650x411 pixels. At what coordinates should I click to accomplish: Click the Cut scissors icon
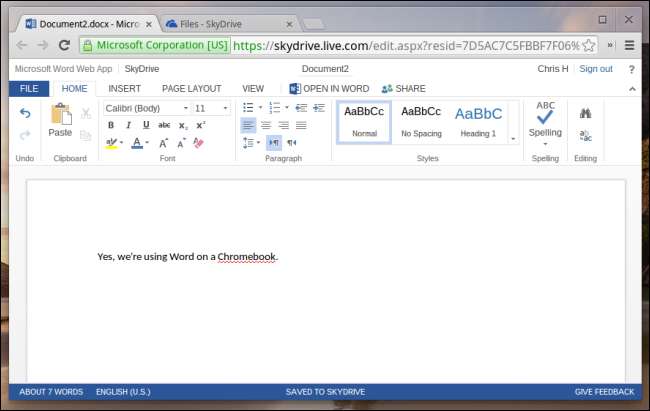pyautogui.click(x=86, y=114)
